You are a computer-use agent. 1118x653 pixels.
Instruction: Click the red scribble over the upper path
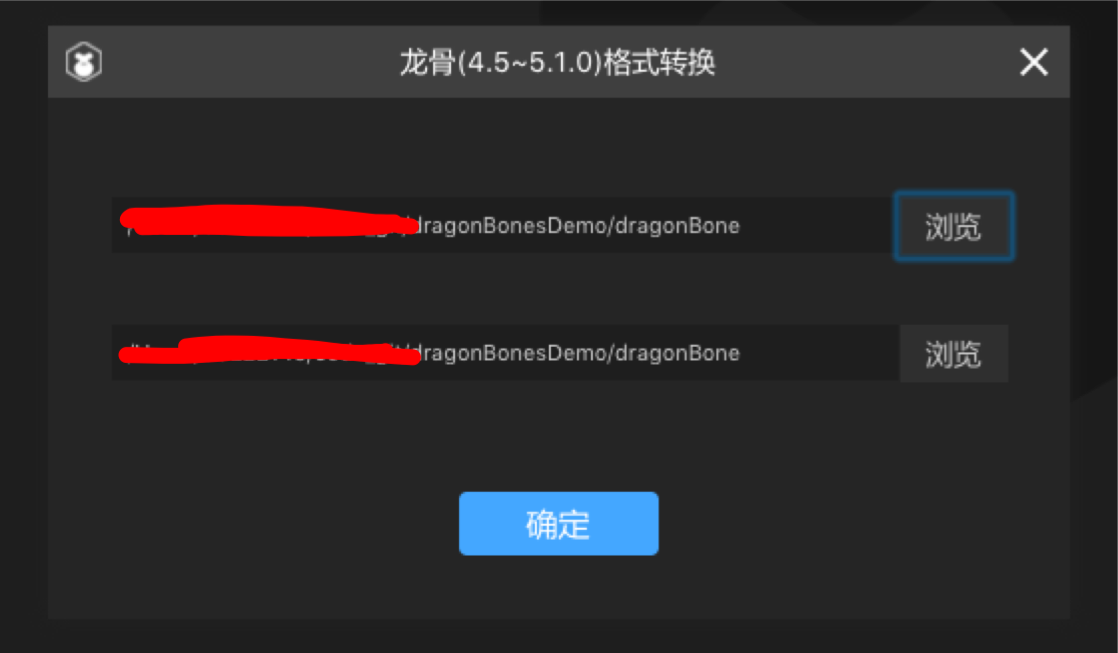(270, 221)
